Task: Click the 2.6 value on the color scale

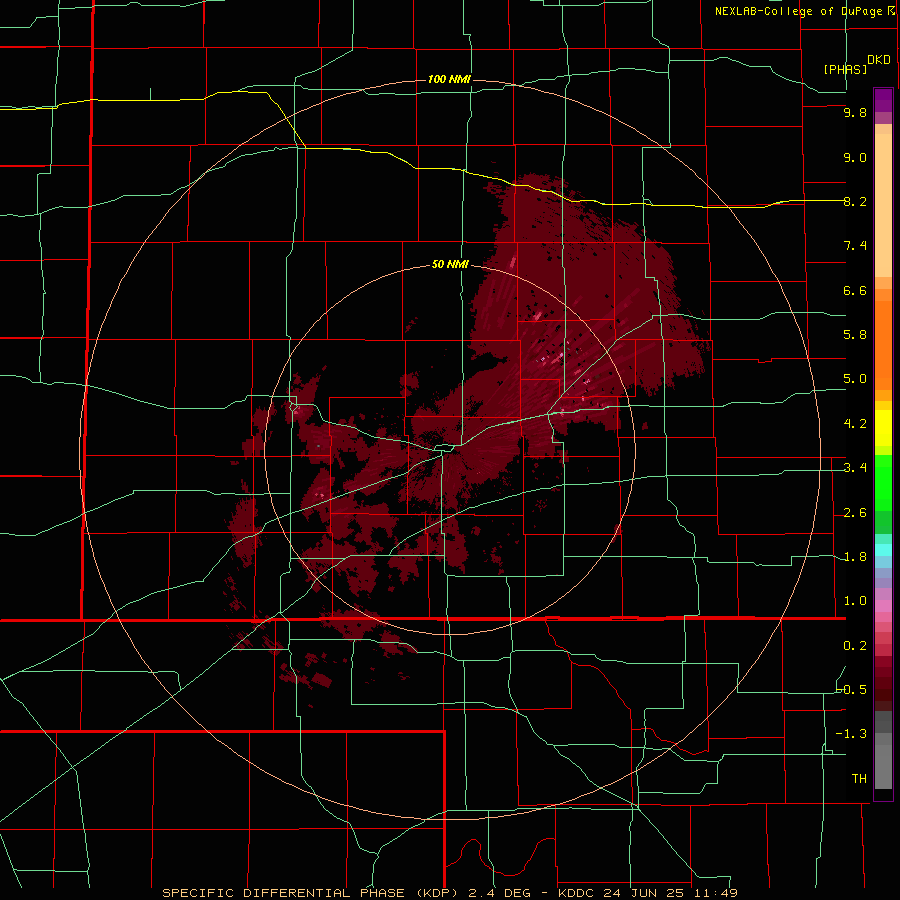Action: pyautogui.click(x=855, y=513)
